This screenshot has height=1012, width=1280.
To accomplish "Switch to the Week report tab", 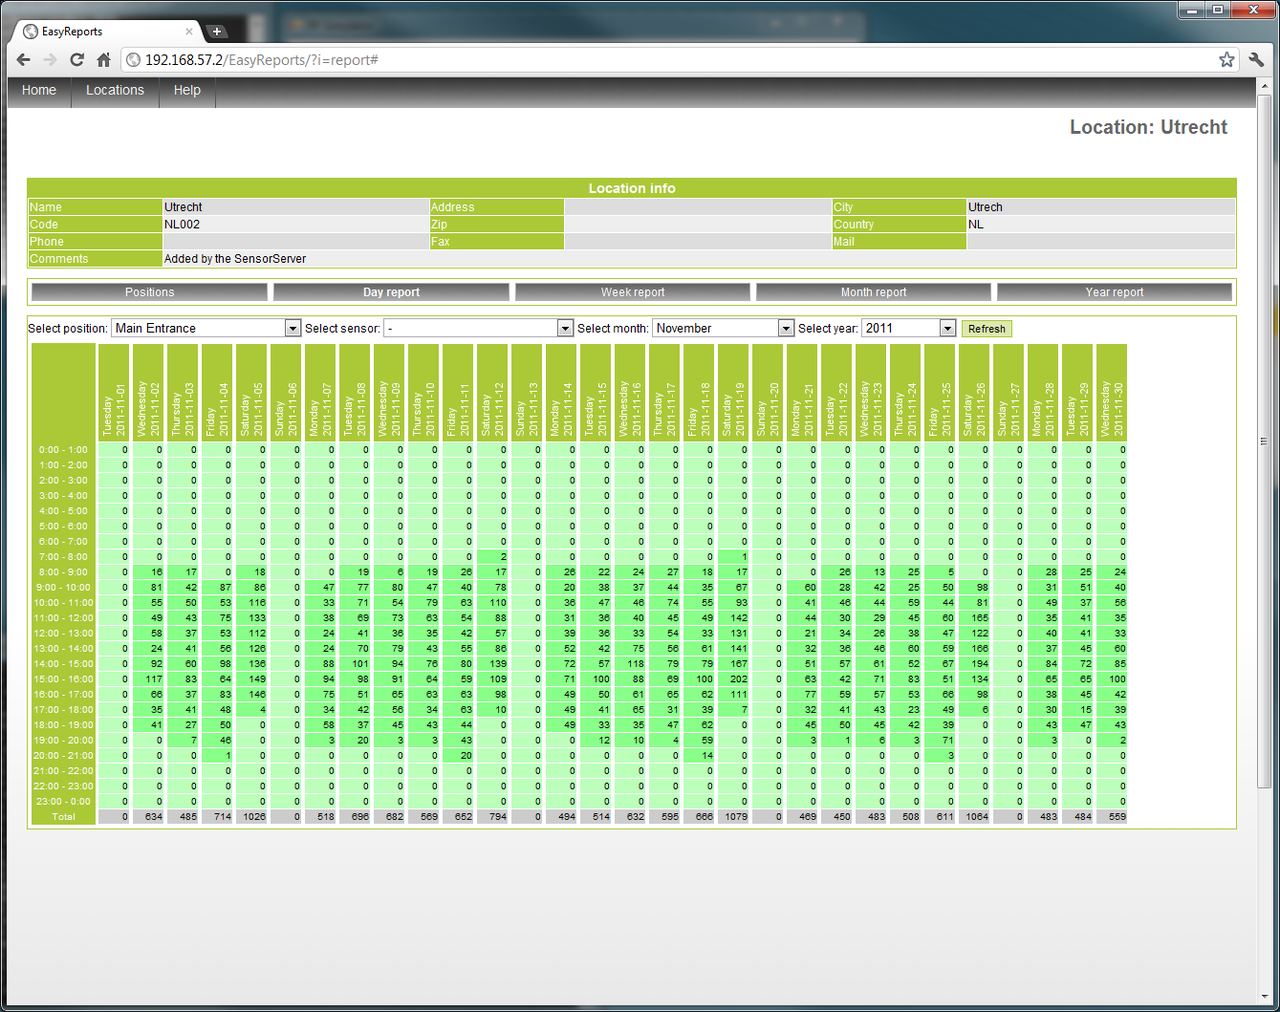I will (x=632, y=291).
